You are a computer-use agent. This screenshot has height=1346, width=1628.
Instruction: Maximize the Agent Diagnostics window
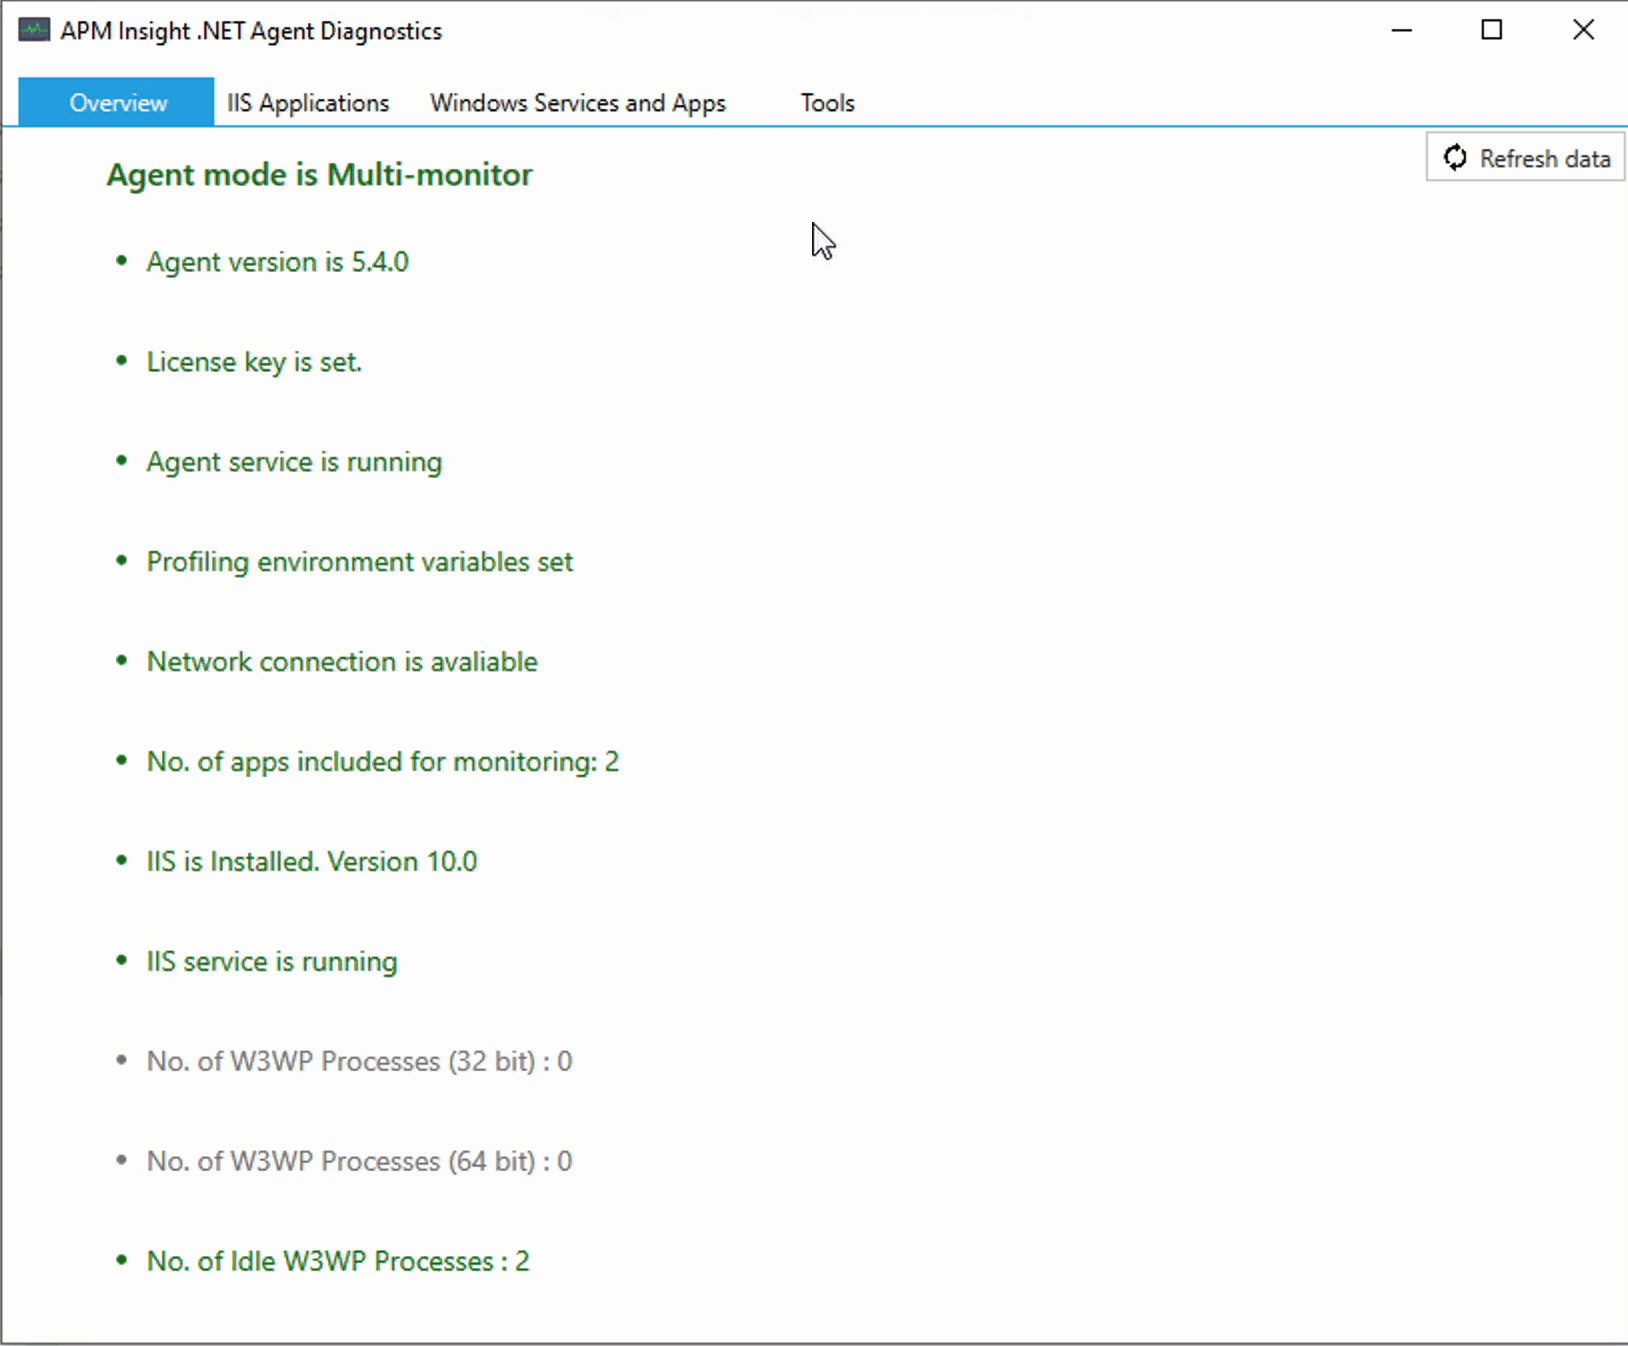coord(1492,30)
